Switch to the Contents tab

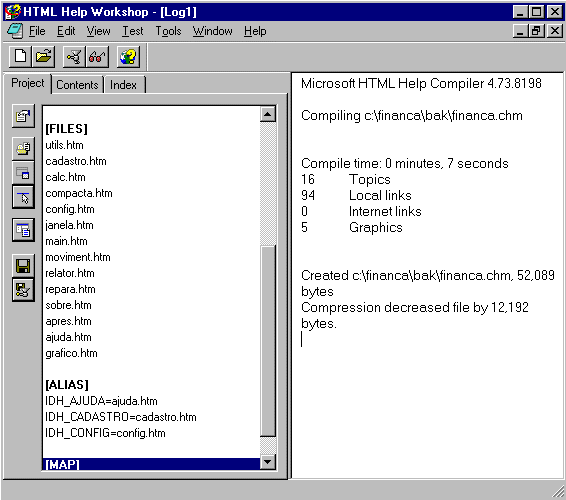pyautogui.click(x=77, y=85)
